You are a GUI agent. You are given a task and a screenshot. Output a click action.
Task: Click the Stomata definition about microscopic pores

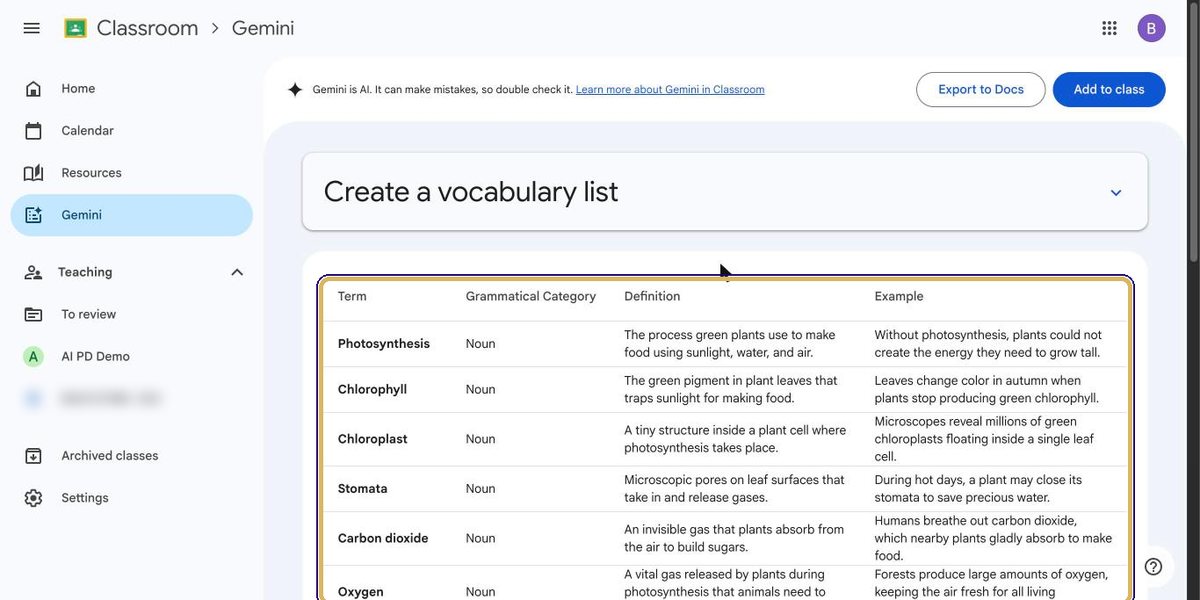pos(734,489)
